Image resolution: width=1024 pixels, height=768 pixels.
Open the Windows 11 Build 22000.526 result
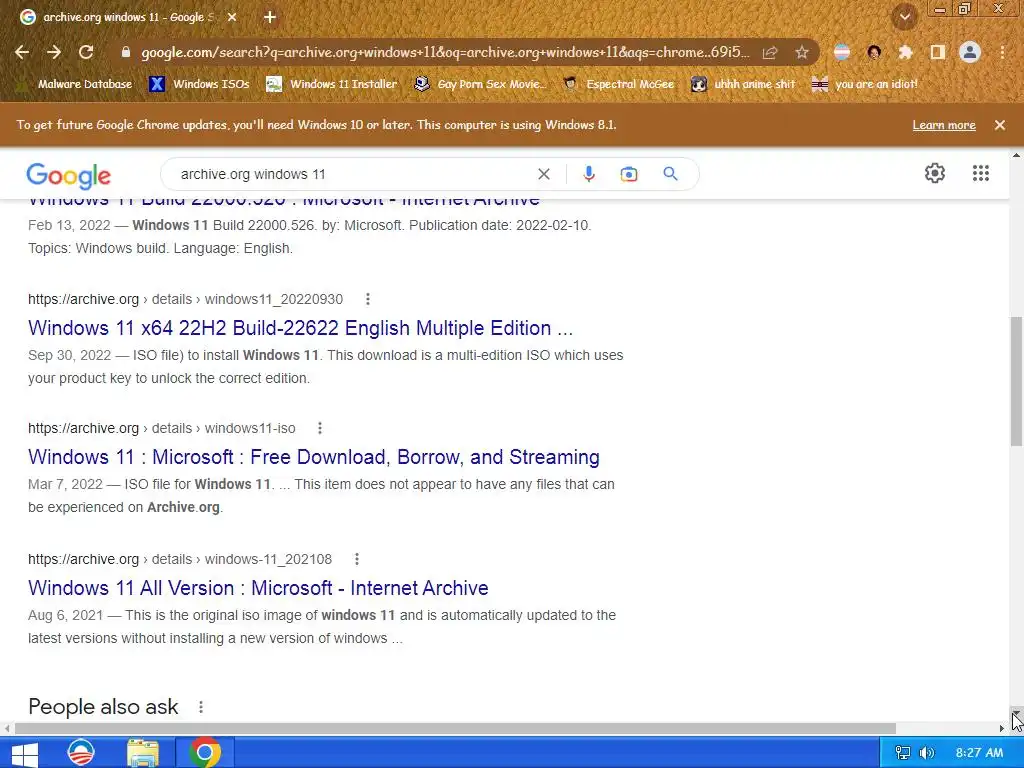284,202
